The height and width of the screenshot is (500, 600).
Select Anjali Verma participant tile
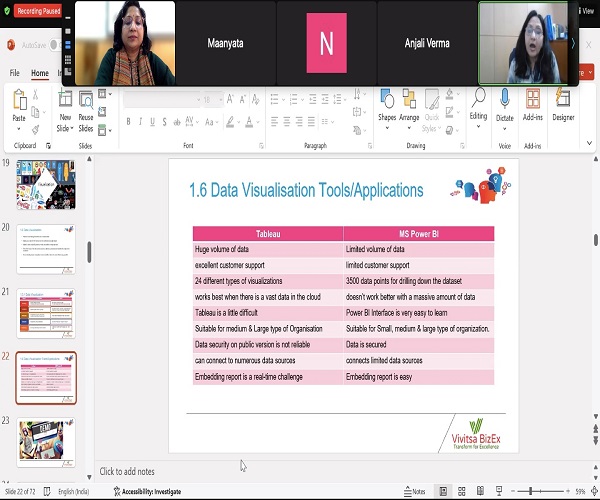[427, 43]
